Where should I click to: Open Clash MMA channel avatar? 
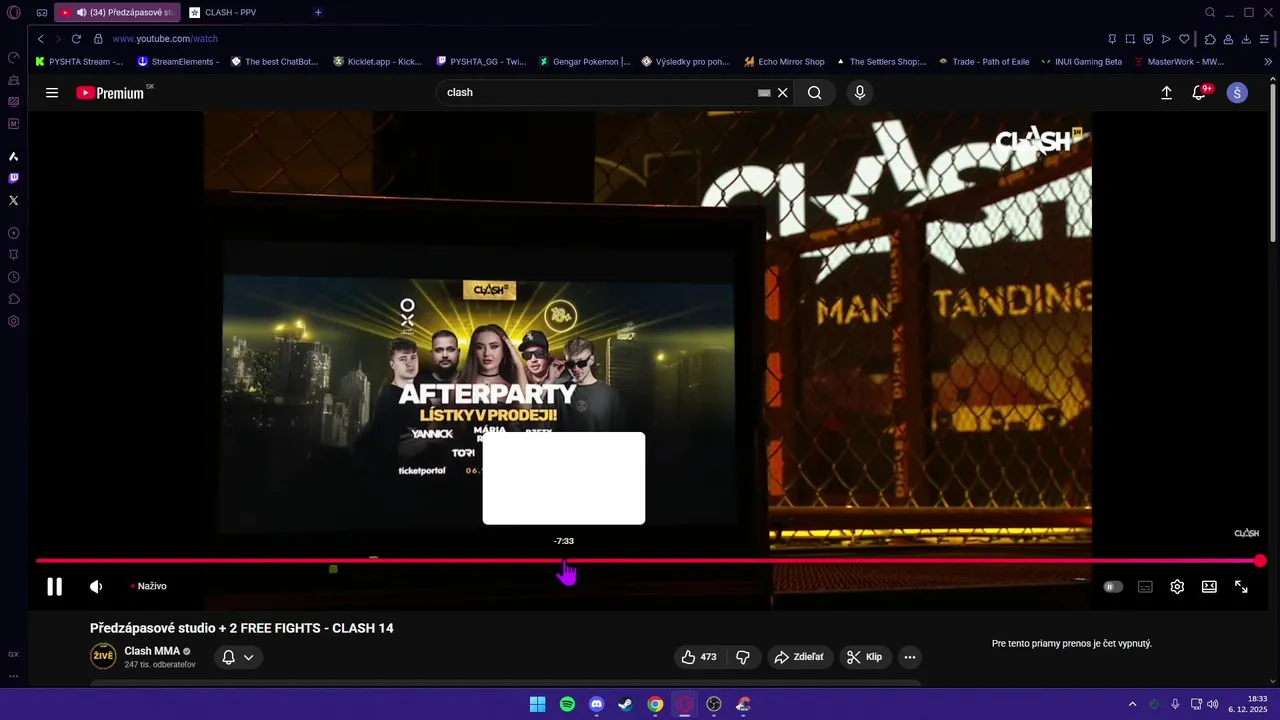click(103, 656)
